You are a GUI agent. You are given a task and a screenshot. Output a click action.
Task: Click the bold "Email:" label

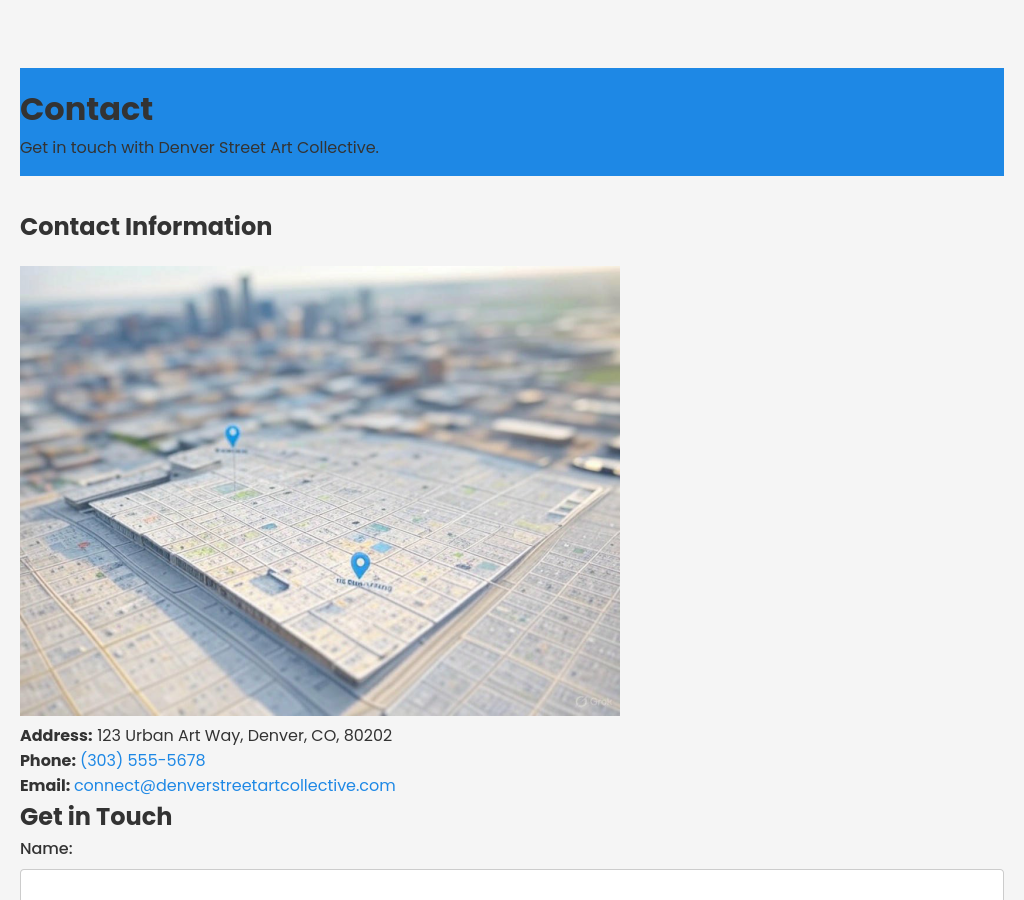45,785
